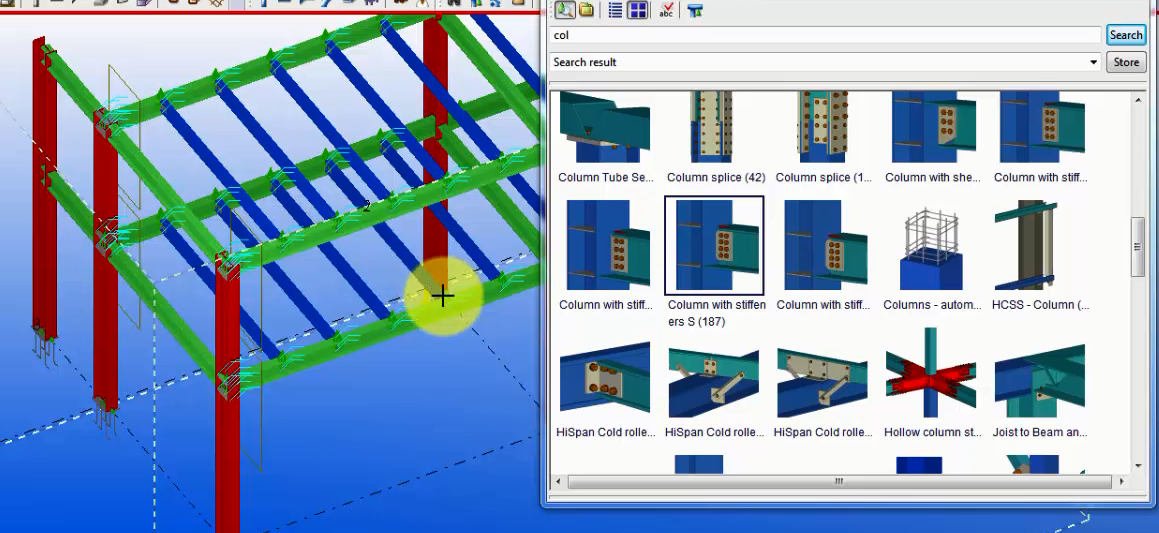Click the Store button
The image size is (1159, 533).
(x=1126, y=62)
